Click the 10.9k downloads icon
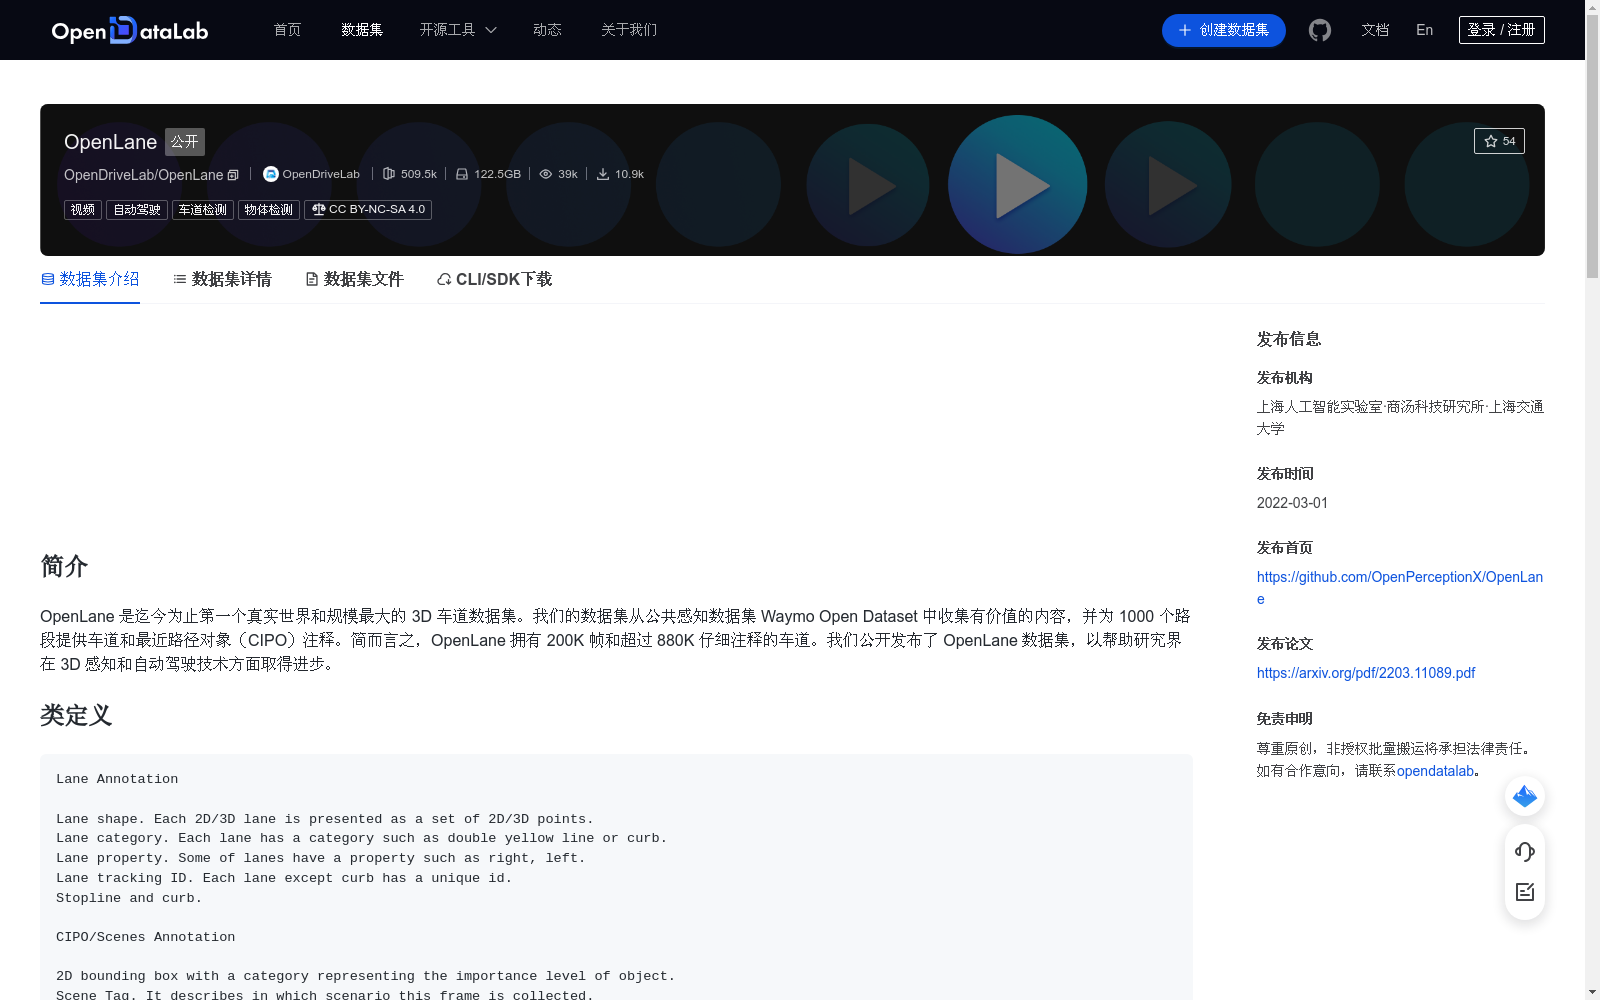This screenshot has height=1000, width=1600. click(x=603, y=174)
